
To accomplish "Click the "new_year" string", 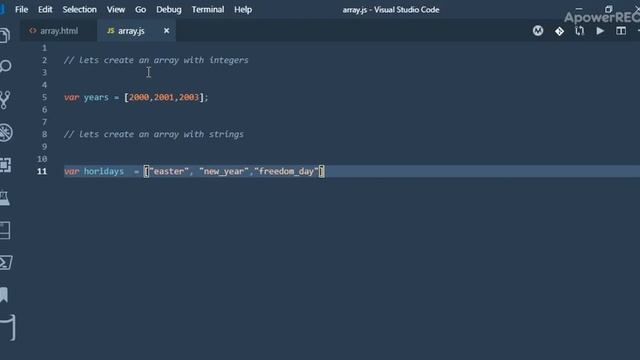I will coord(224,171).
